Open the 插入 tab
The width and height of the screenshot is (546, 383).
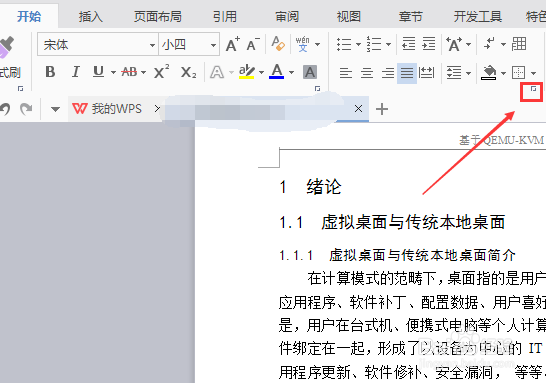[x=91, y=16]
